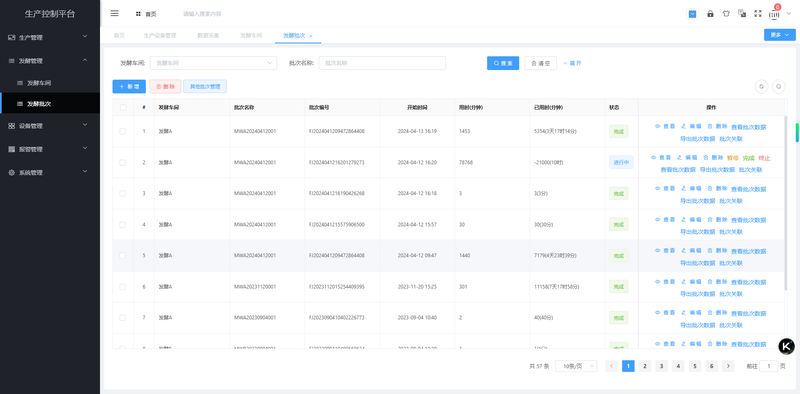800x394 pixels.
Task: Tick the checkbox for row 4
Action: [x=122, y=225]
